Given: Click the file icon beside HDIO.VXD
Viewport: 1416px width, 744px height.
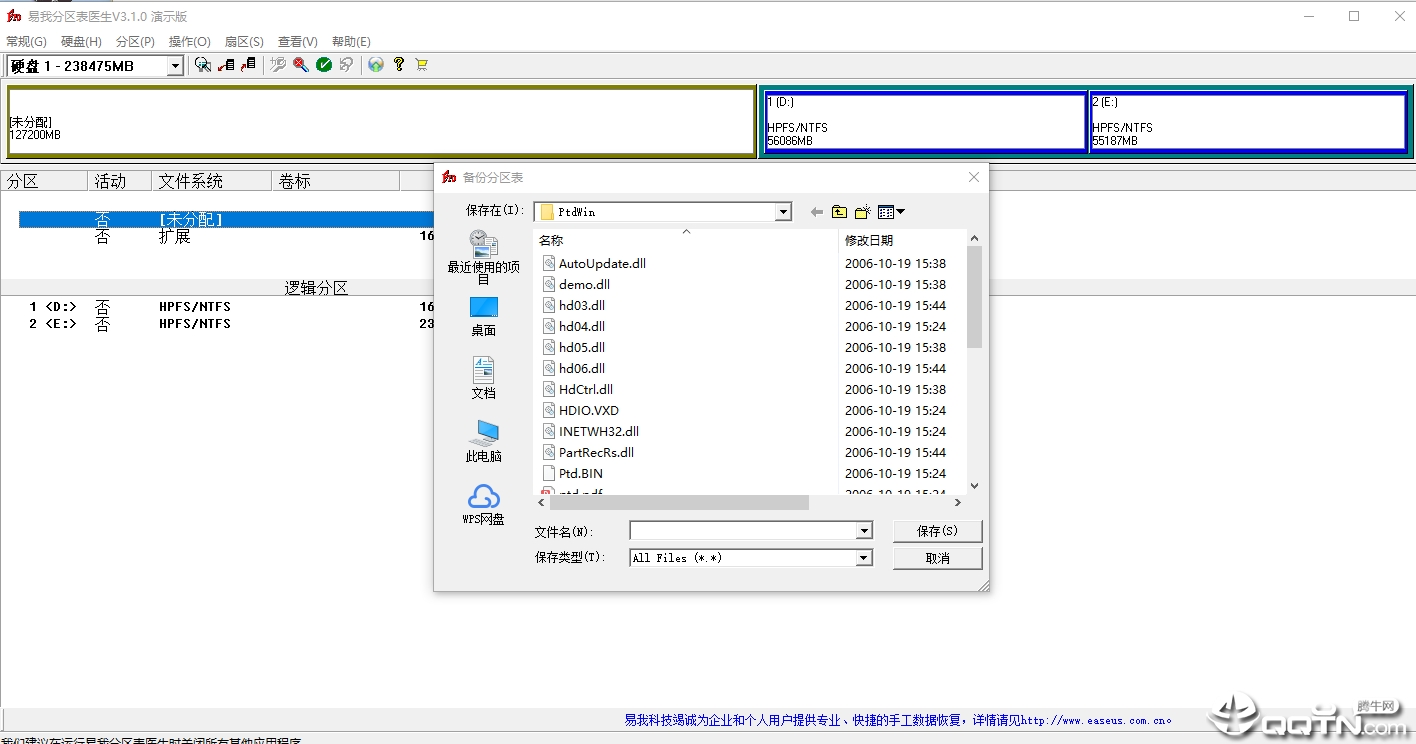Looking at the screenshot, I should pos(548,410).
